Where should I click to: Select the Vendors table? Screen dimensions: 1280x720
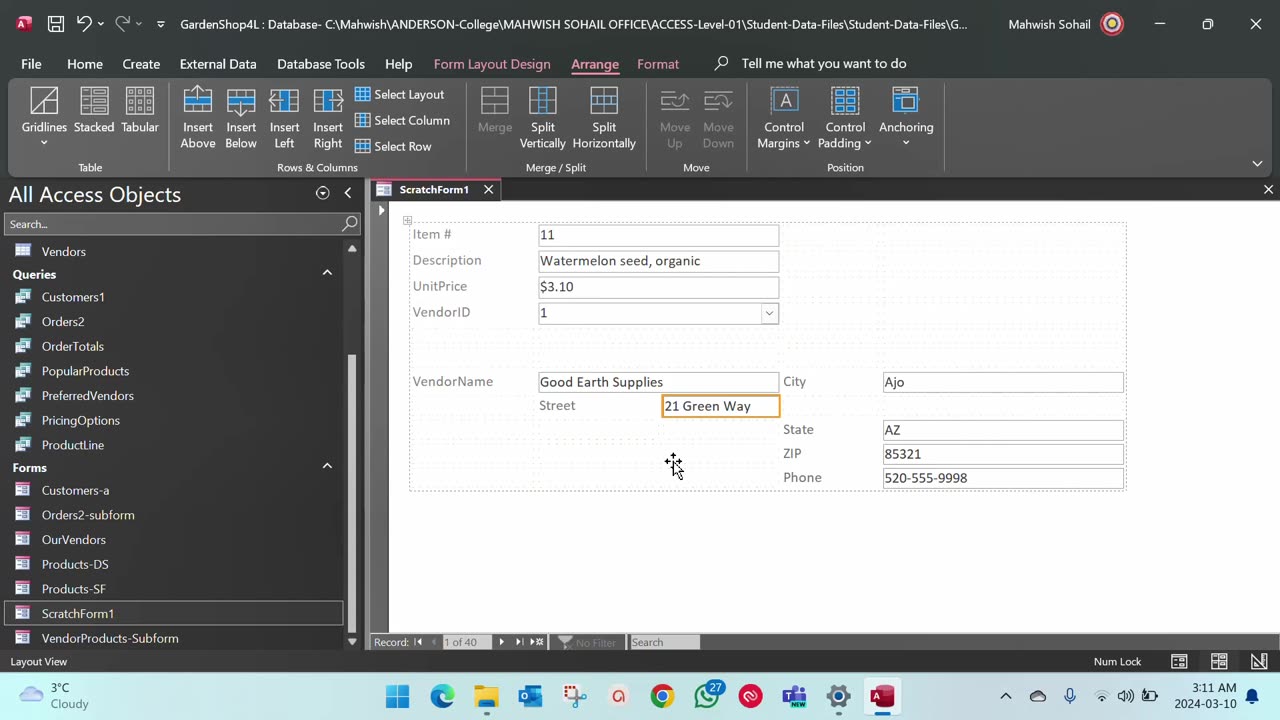pyautogui.click(x=64, y=251)
